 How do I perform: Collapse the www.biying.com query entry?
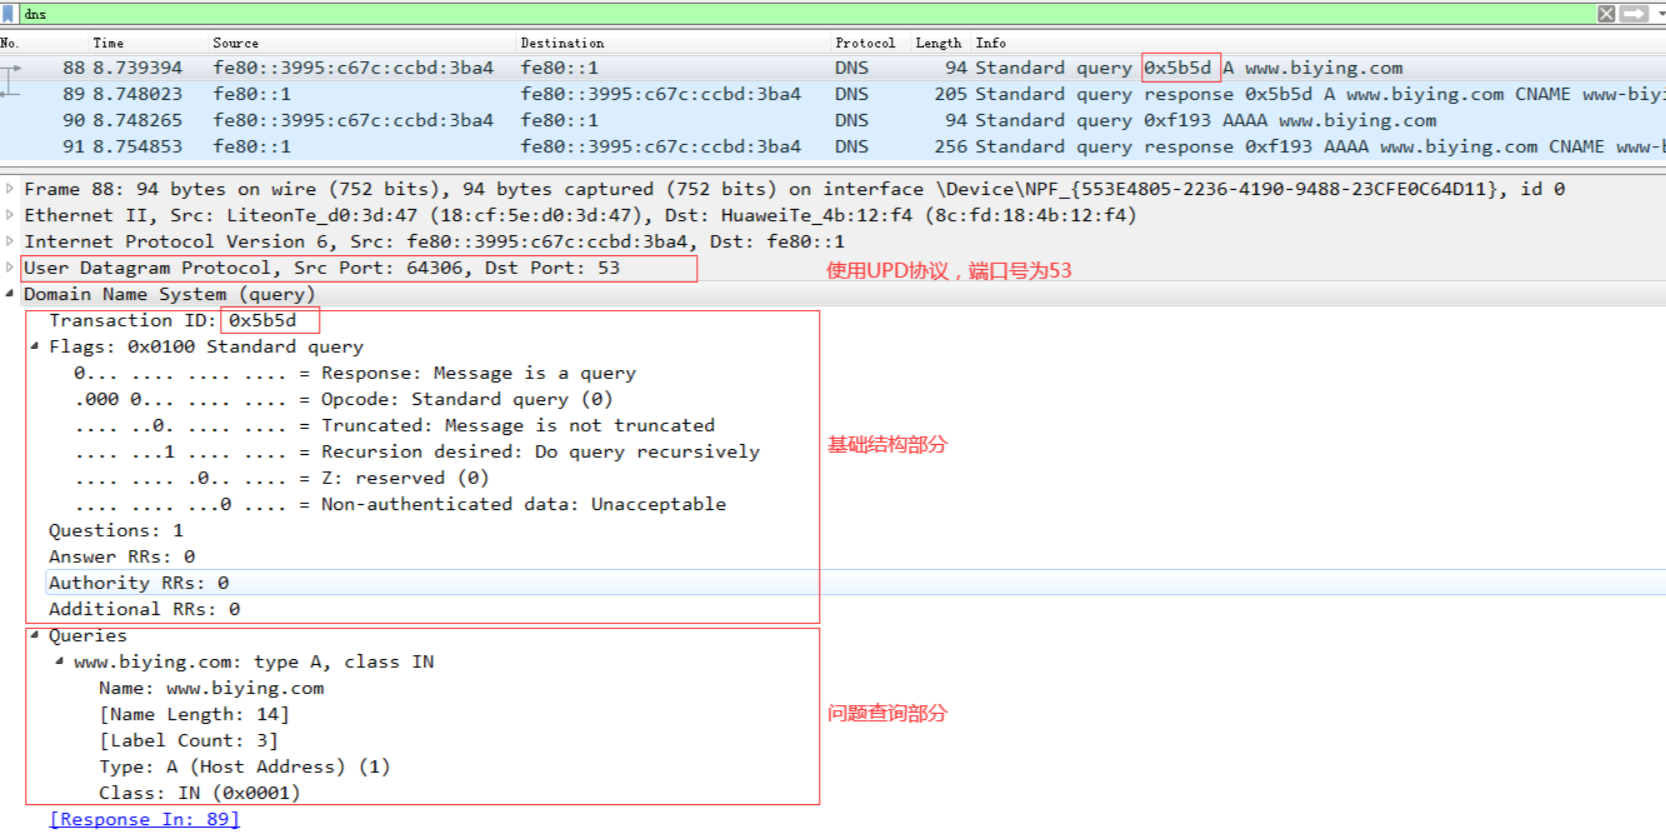tap(60, 661)
